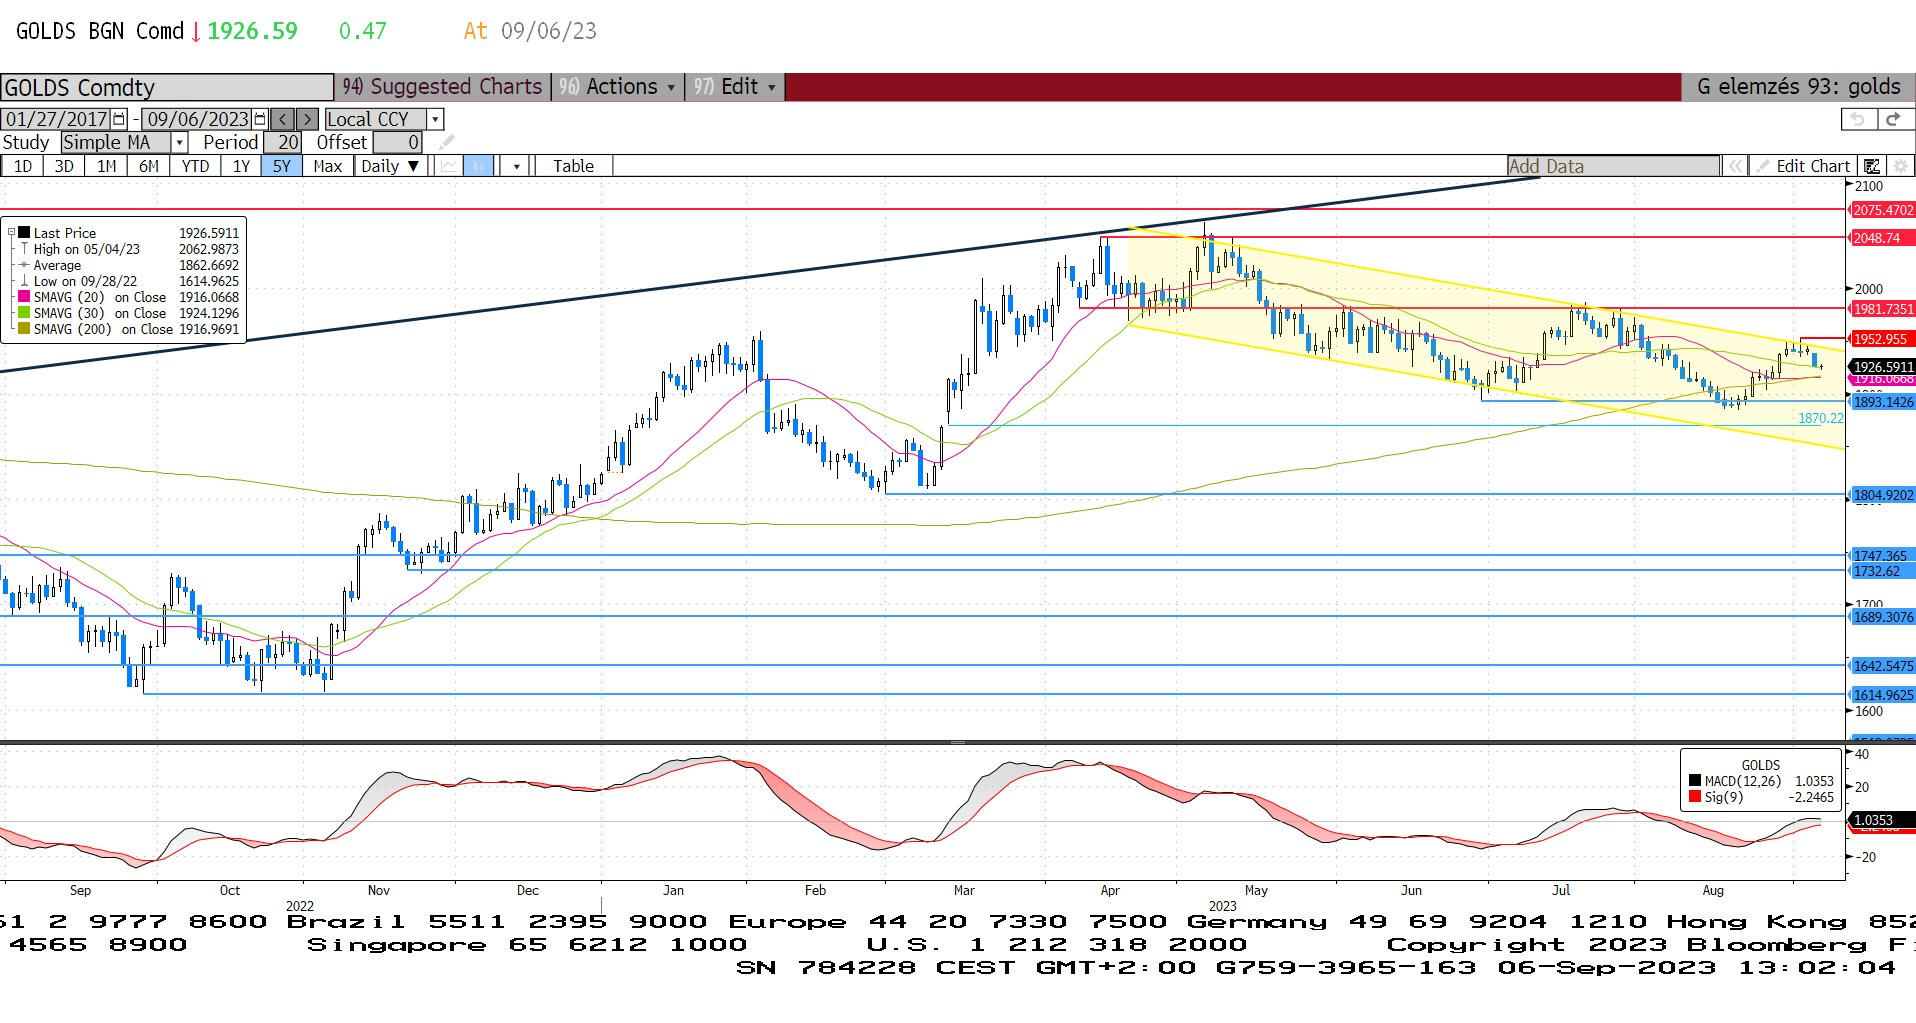1916x1023 pixels.
Task: Click the Low on 09/28/22 marker icon
Action: coord(24,281)
